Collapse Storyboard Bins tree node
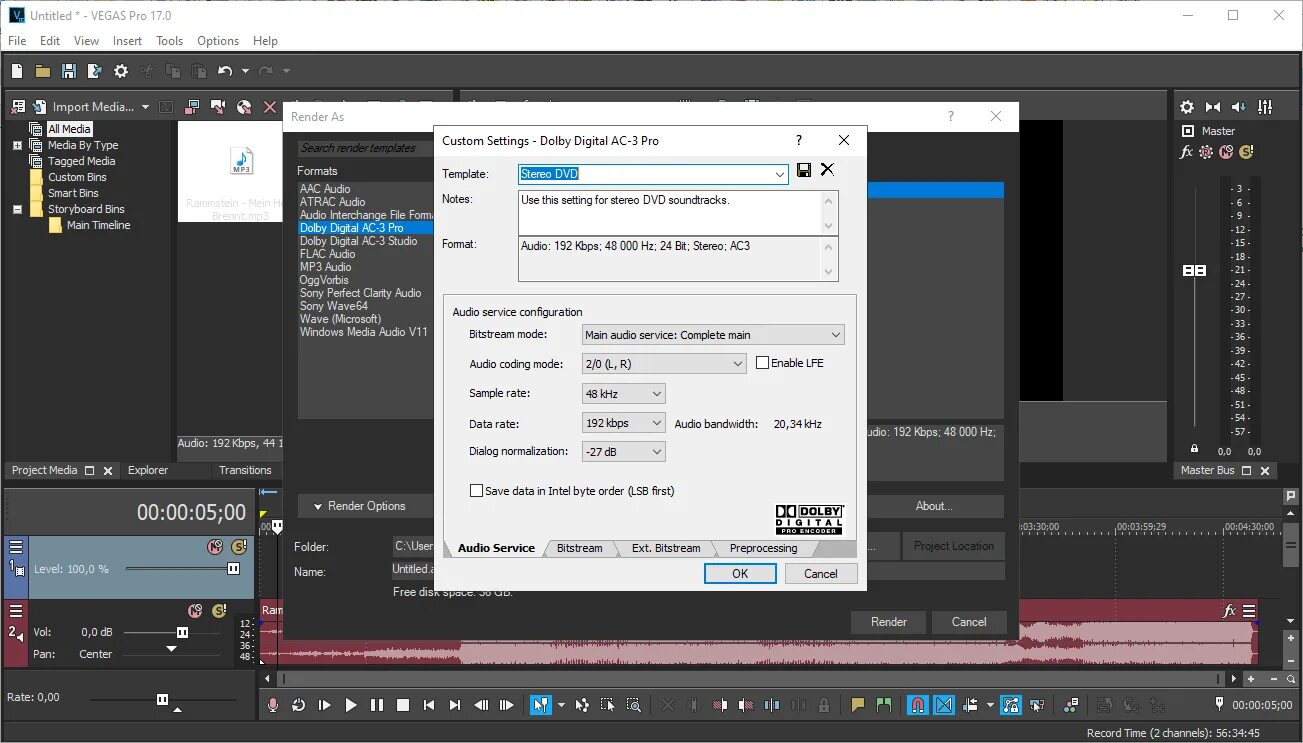Screen dimensions: 1303x743 [x=17, y=209]
